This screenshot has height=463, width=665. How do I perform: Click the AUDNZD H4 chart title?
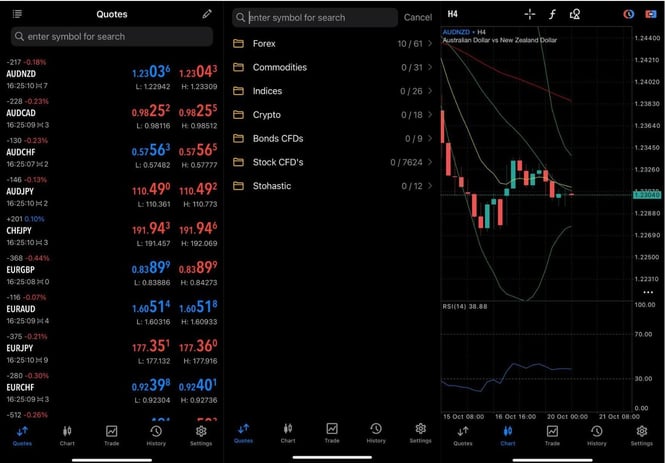coord(464,32)
